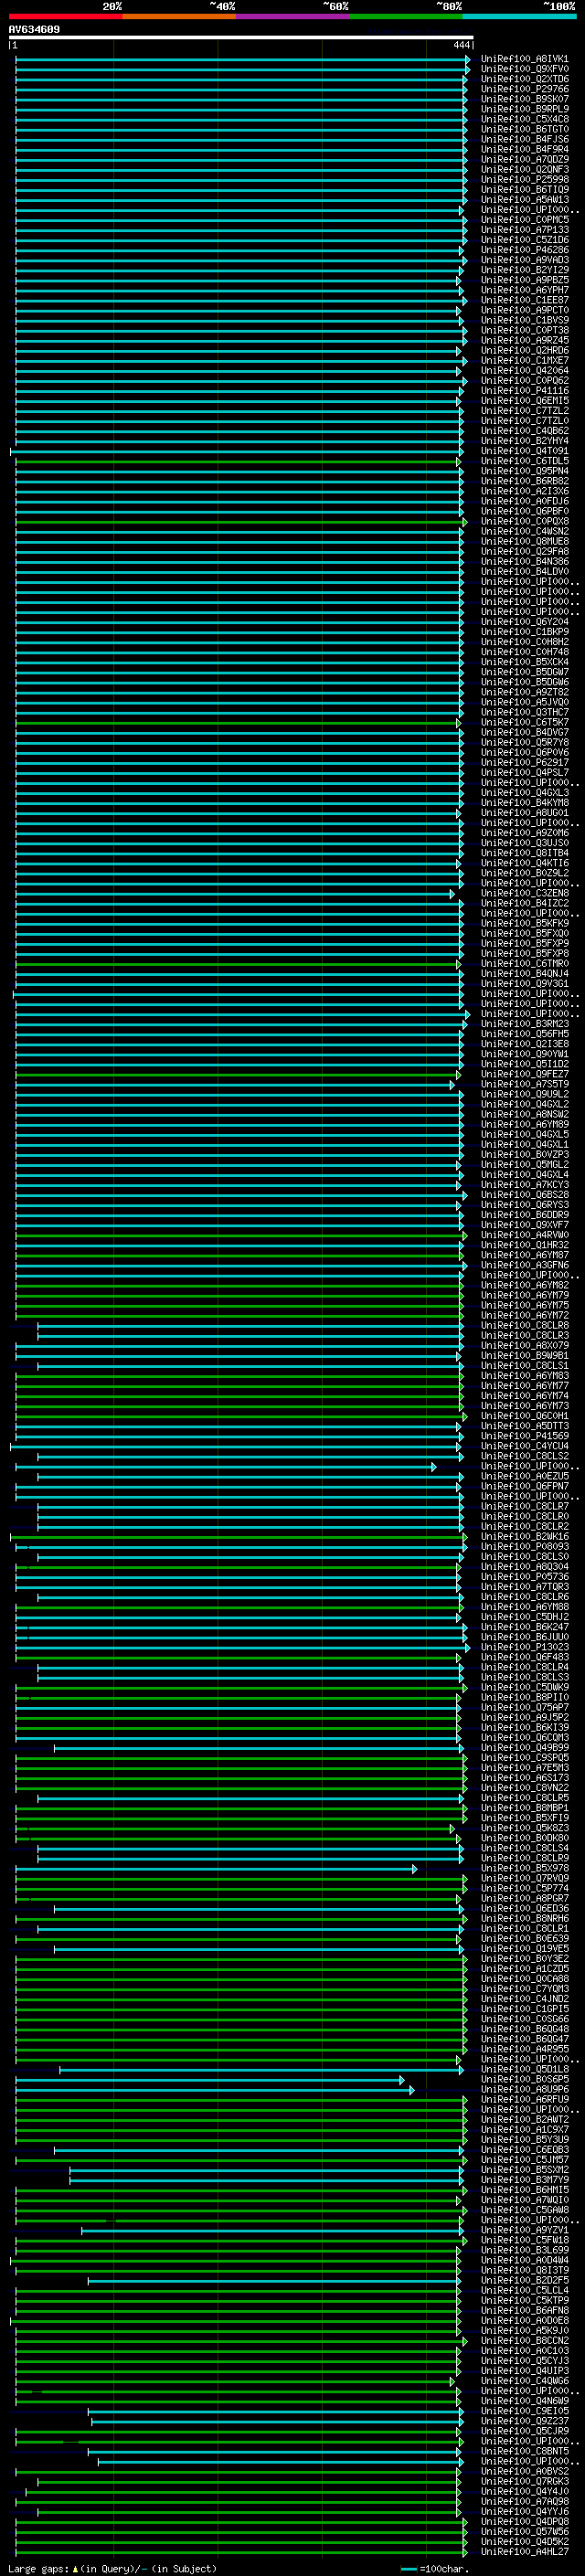585x2576 pixels.
Task: Select subject label UniRef100_A9VAD3
Action: 524,260
